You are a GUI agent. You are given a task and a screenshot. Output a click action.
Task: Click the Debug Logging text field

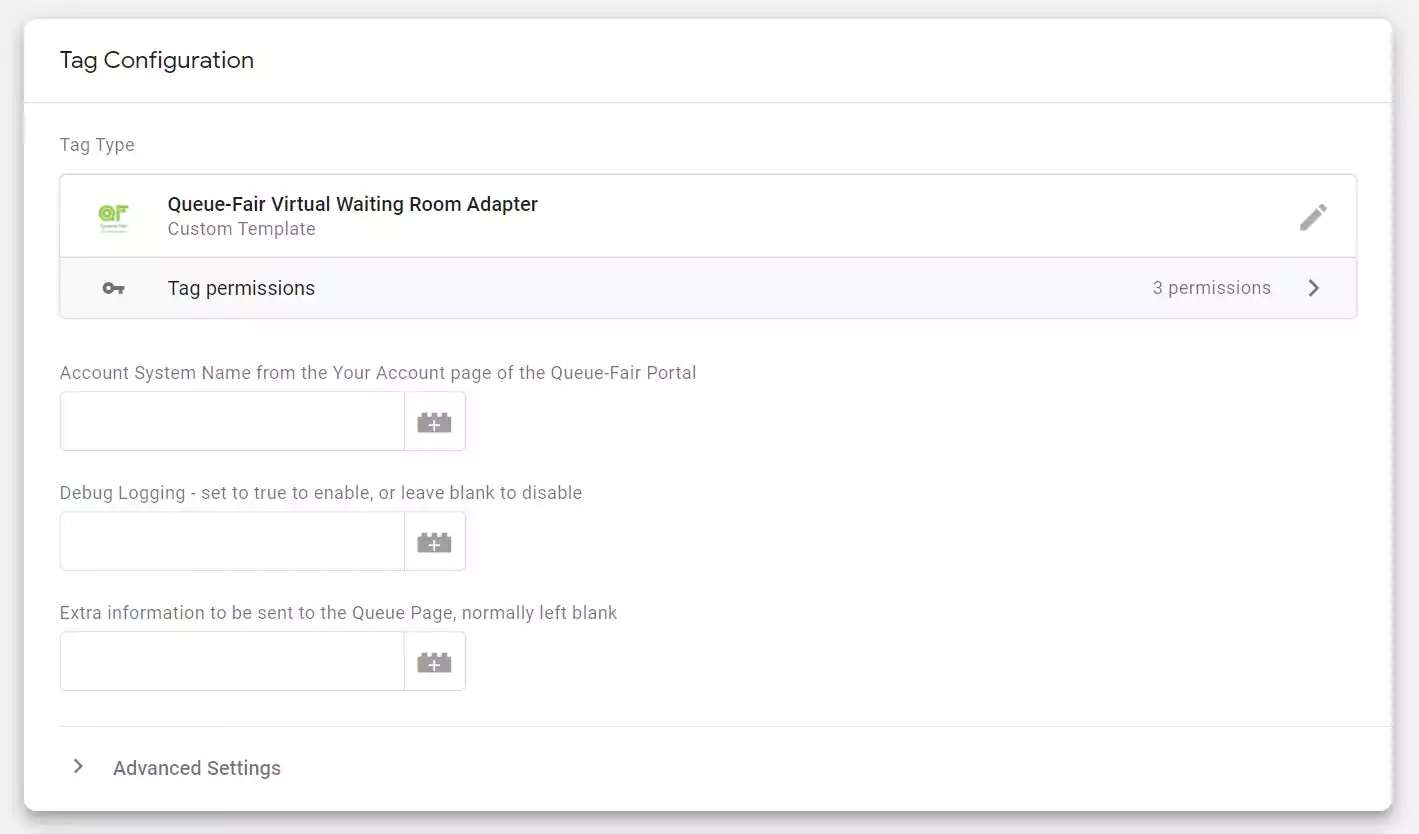point(230,540)
